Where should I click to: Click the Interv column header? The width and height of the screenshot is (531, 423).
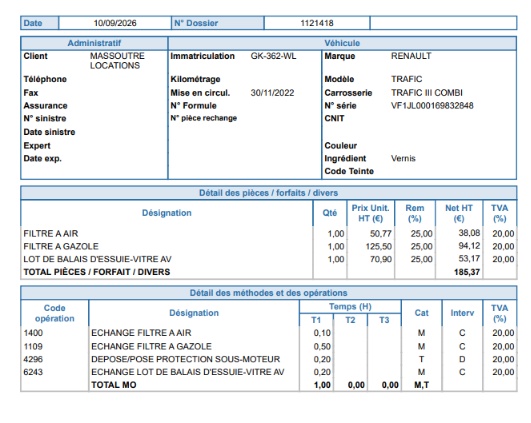pos(462,313)
